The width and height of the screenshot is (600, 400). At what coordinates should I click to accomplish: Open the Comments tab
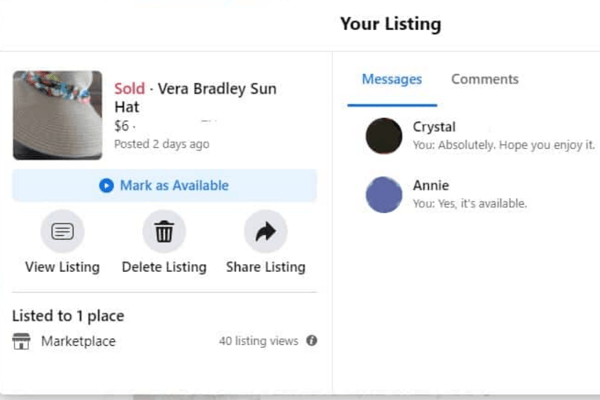485,79
